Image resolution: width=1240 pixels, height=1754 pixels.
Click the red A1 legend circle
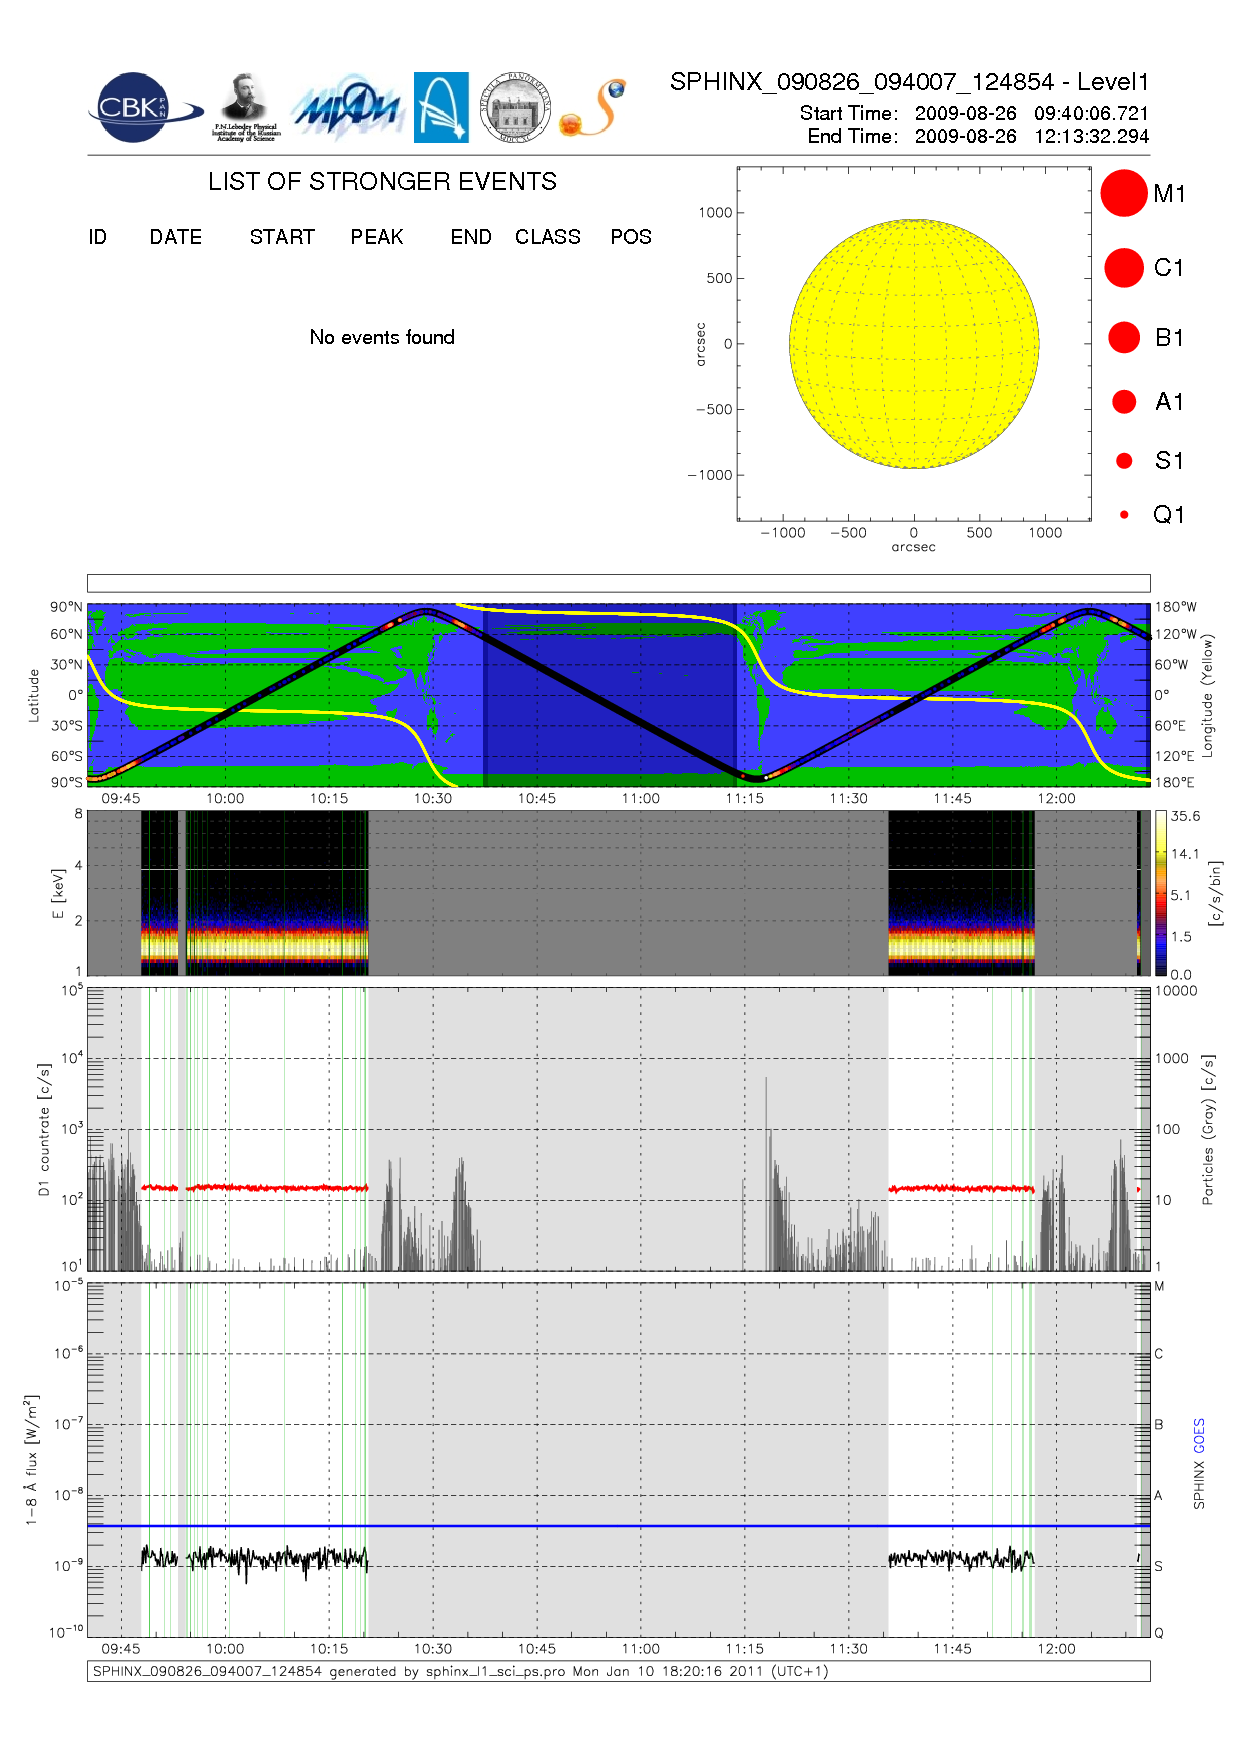1124,402
